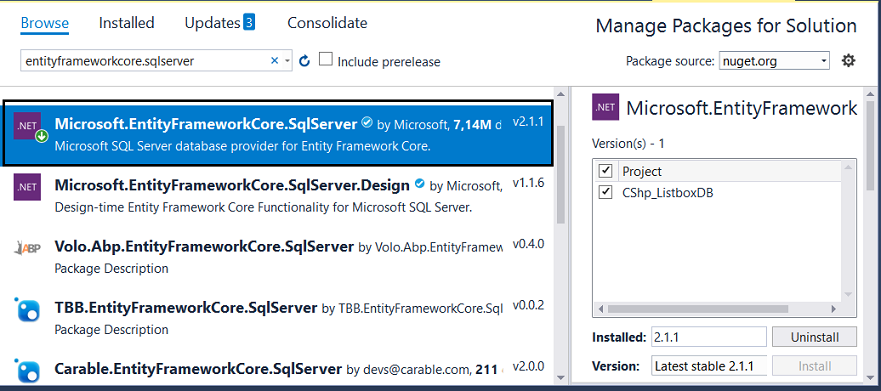Click the package list scroll up arrow
This screenshot has width=881, height=391.
(x=560, y=94)
